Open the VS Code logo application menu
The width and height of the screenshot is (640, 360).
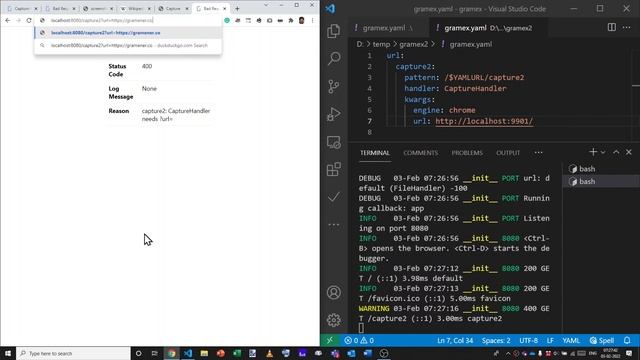coord(330,9)
